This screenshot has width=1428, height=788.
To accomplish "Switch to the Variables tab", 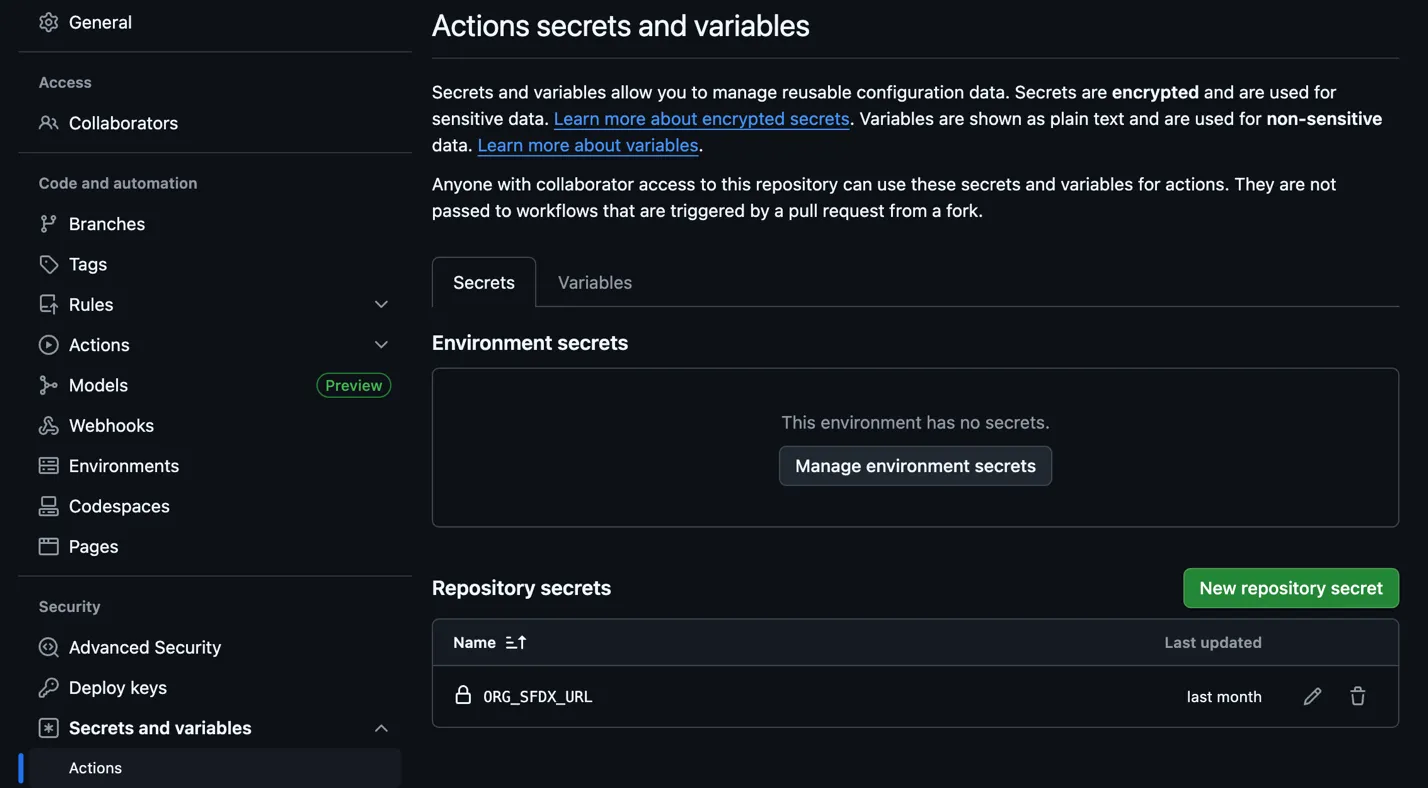I will point(594,282).
